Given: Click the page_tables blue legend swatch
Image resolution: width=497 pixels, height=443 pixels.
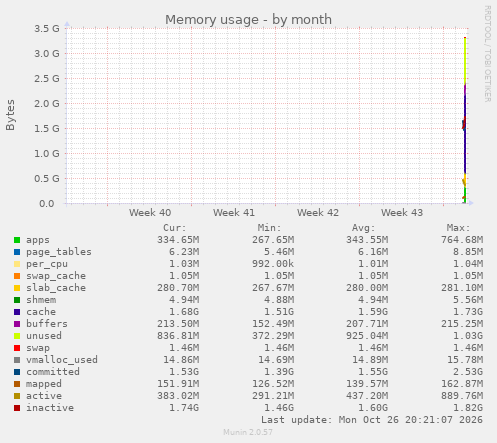Looking at the screenshot, I should click(17, 252).
